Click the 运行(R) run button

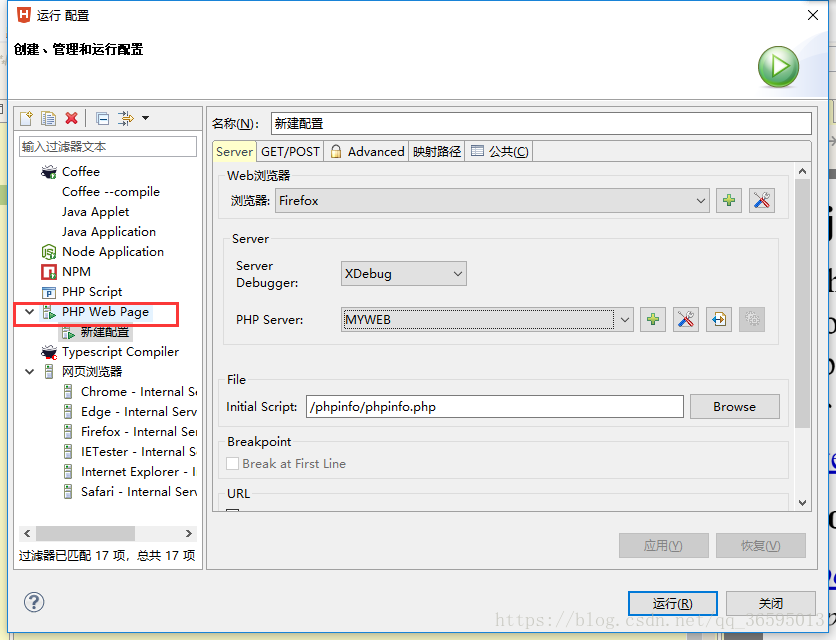672,604
